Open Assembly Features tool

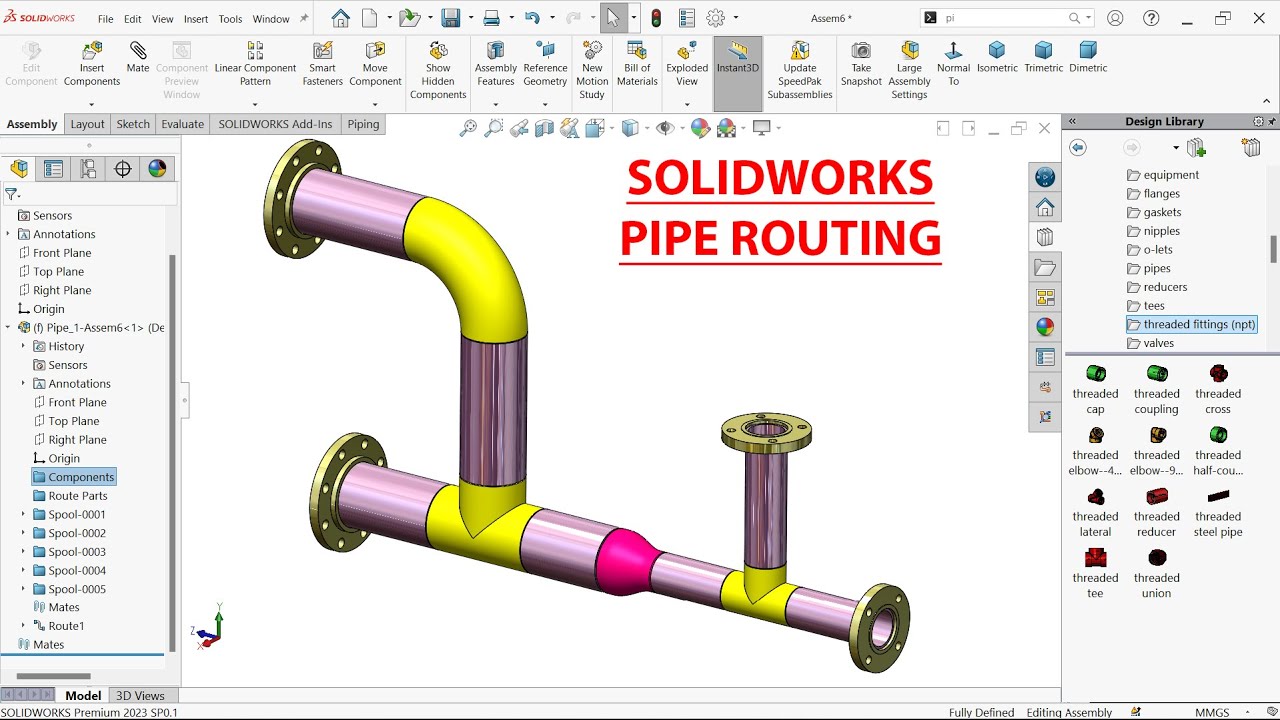(x=496, y=64)
